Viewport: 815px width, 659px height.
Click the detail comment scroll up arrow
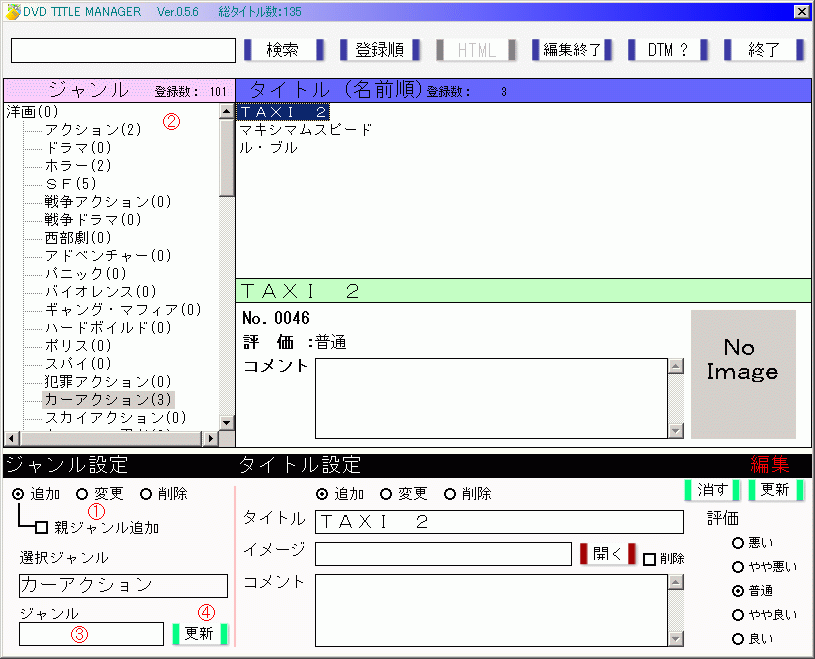(676, 366)
